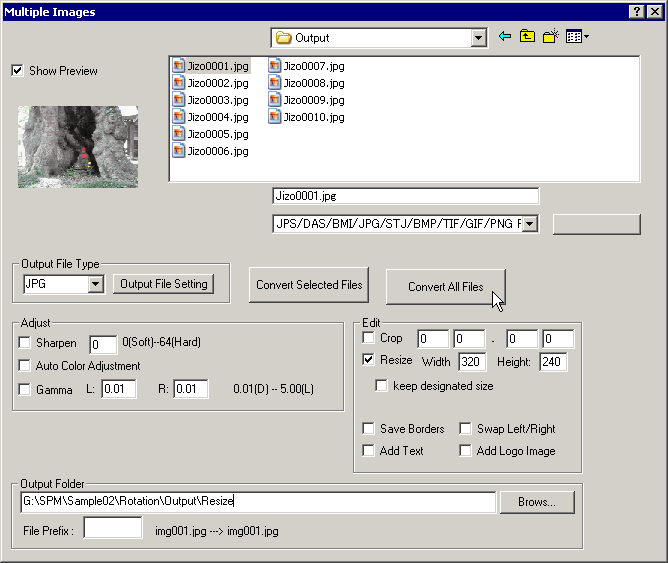The height and width of the screenshot is (563, 668).
Task: Select file Jizo0001.jpg
Action: point(211,66)
